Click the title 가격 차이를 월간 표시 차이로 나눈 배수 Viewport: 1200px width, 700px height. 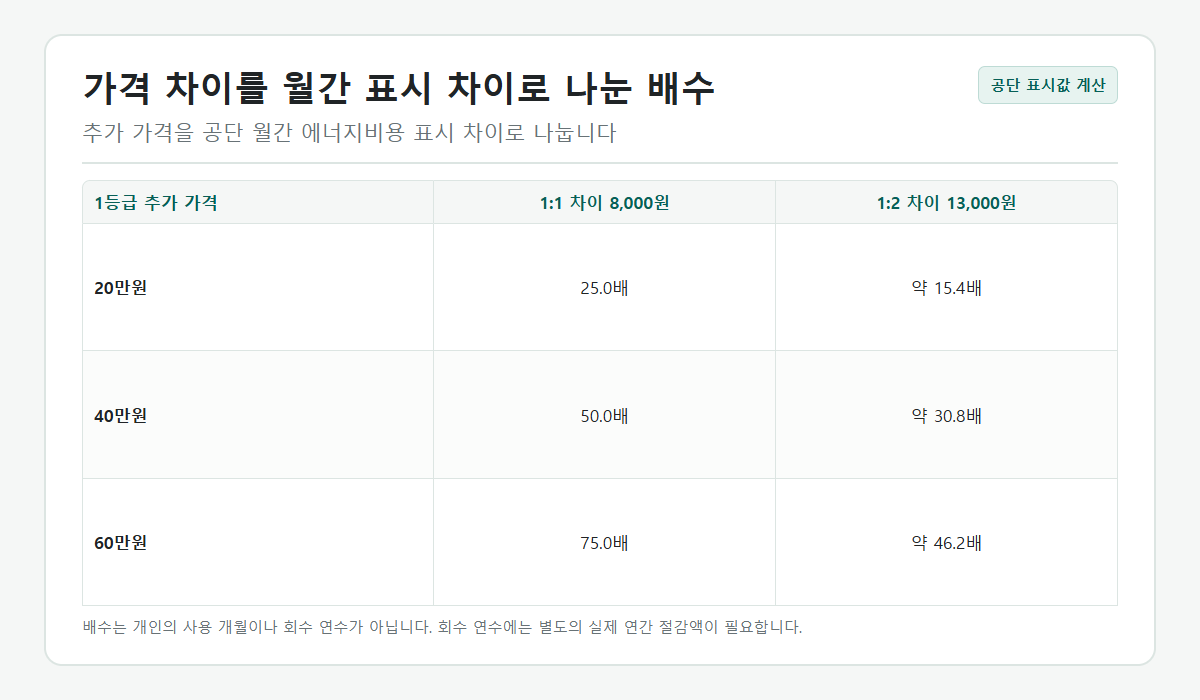point(399,88)
